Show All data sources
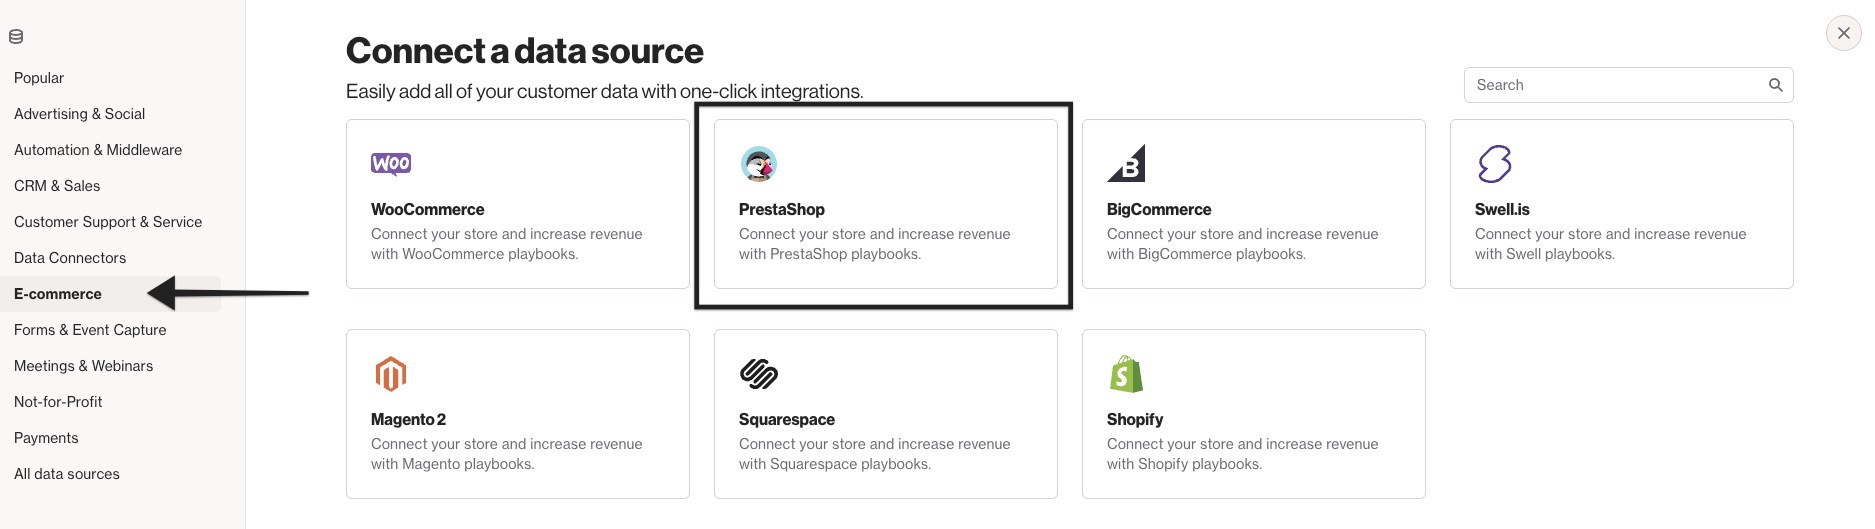1875x529 pixels. 67,474
